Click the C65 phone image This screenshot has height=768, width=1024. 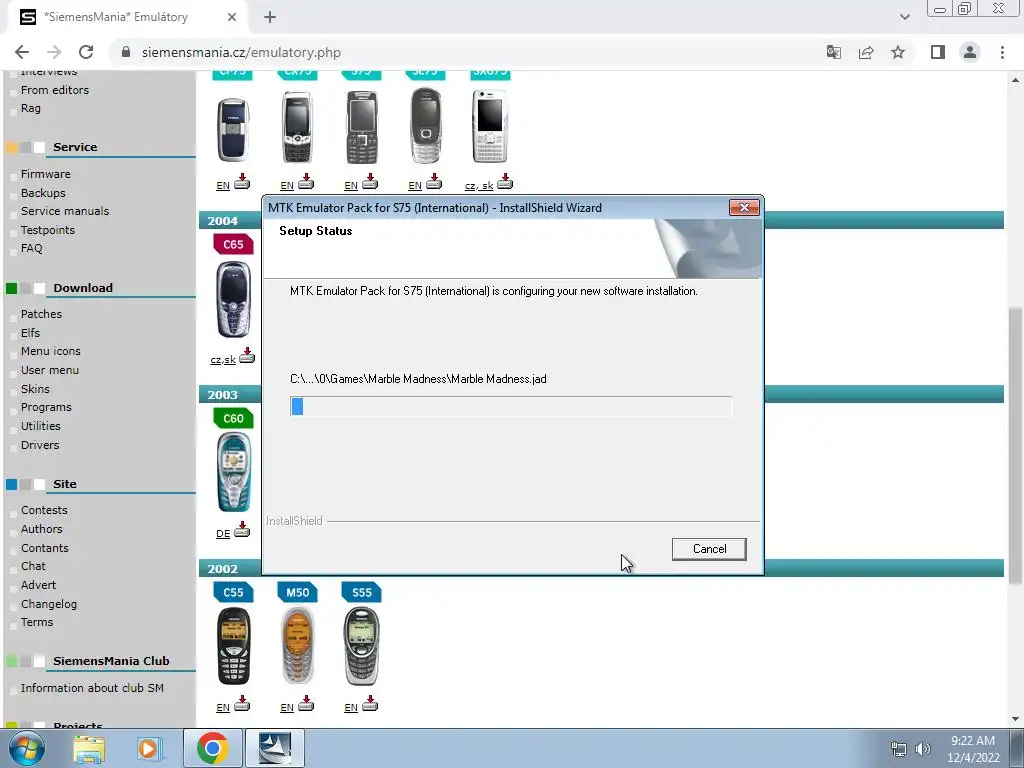(233, 299)
